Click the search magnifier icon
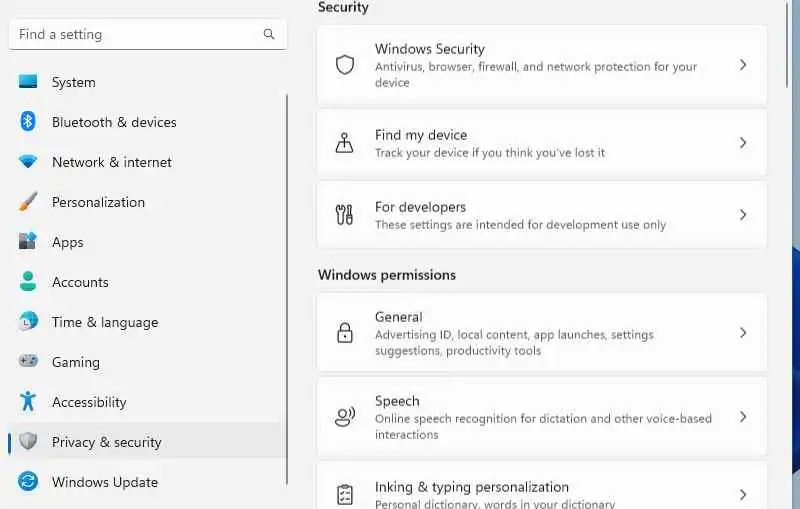The height and width of the screenshot is (509, 800). point(269,34)
